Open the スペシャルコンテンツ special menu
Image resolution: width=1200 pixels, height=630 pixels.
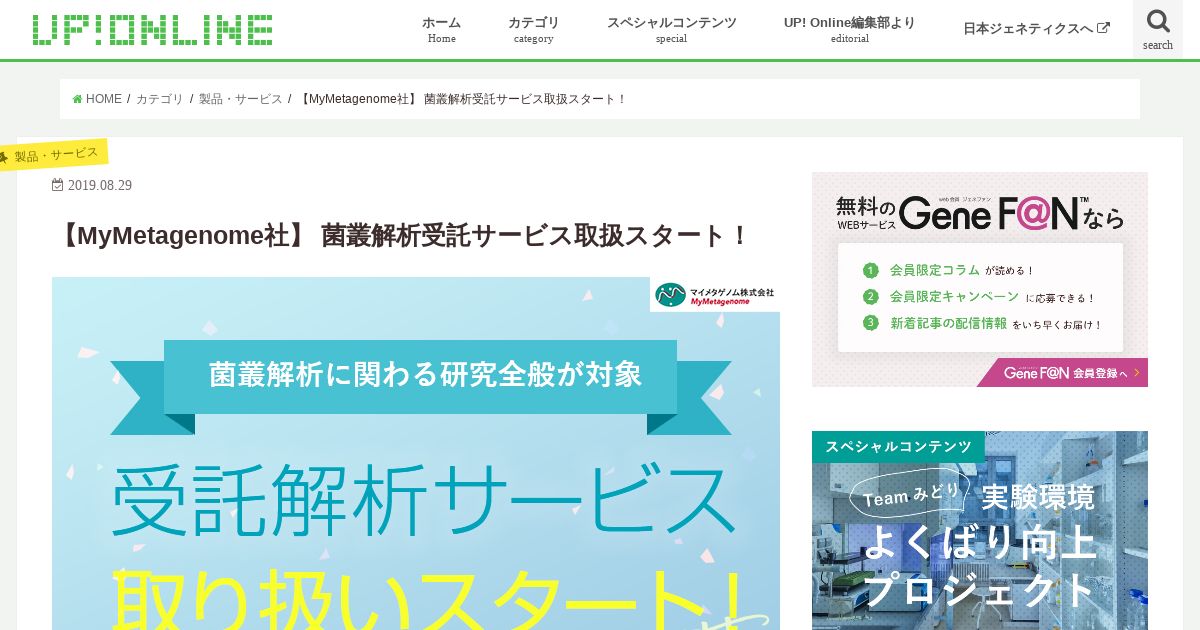(671, 29)
